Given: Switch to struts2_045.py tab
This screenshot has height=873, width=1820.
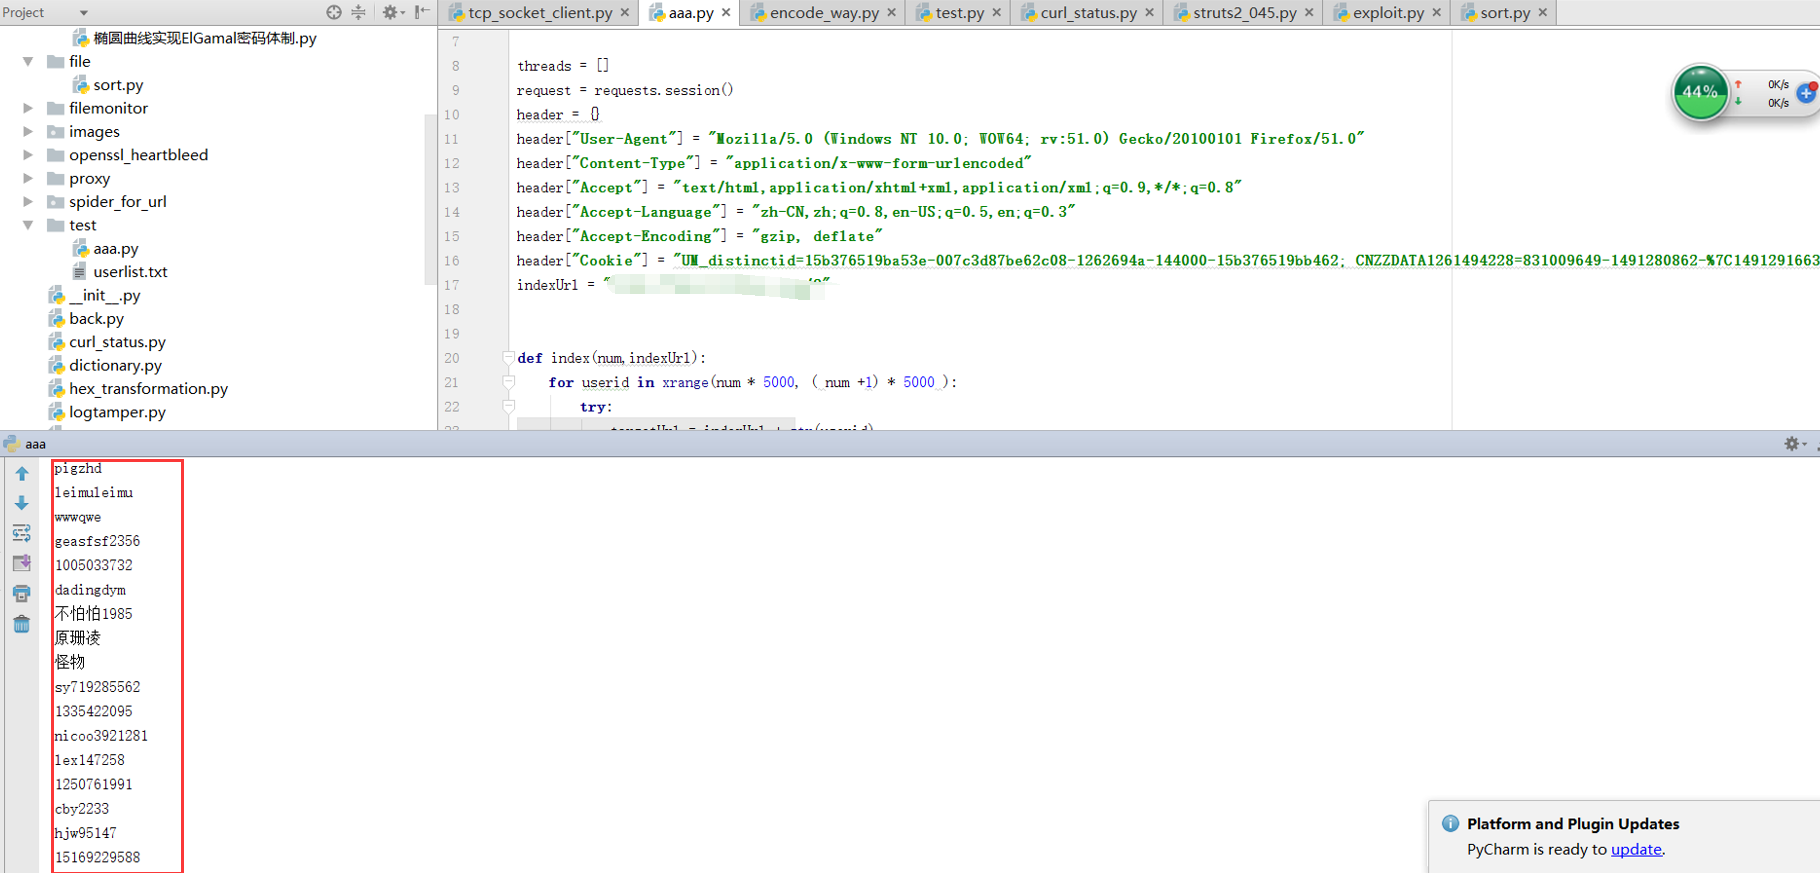Looking at the screenshot, I should click(x=1244, y=13).
